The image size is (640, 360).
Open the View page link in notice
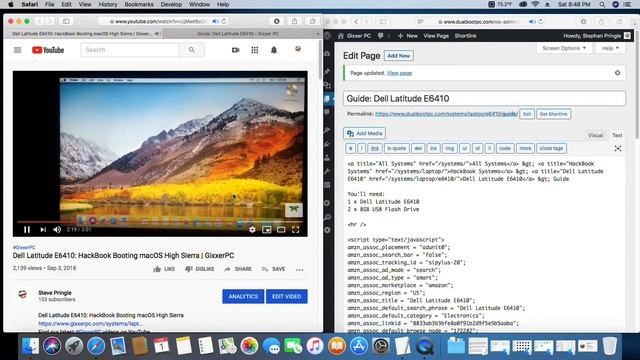tap(399, 73)
